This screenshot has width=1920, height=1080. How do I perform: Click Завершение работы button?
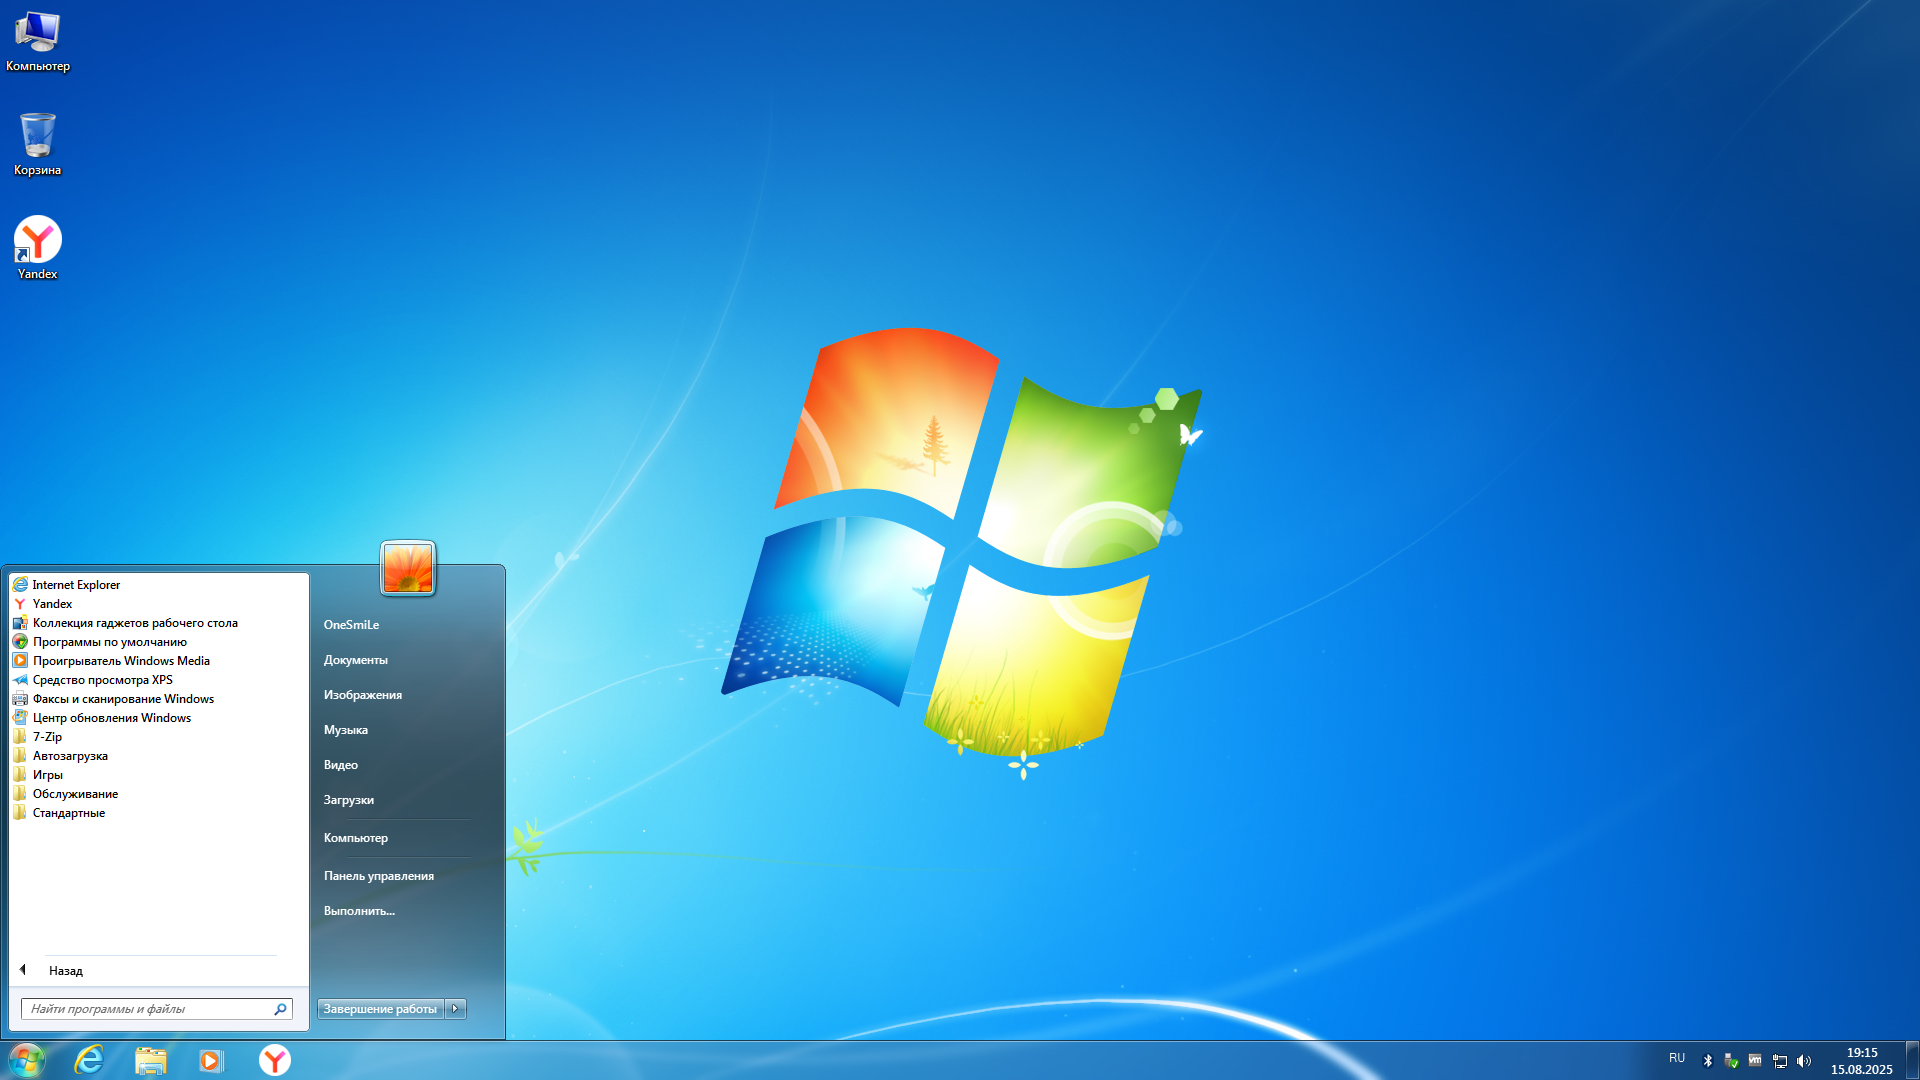click(380, 1009)
